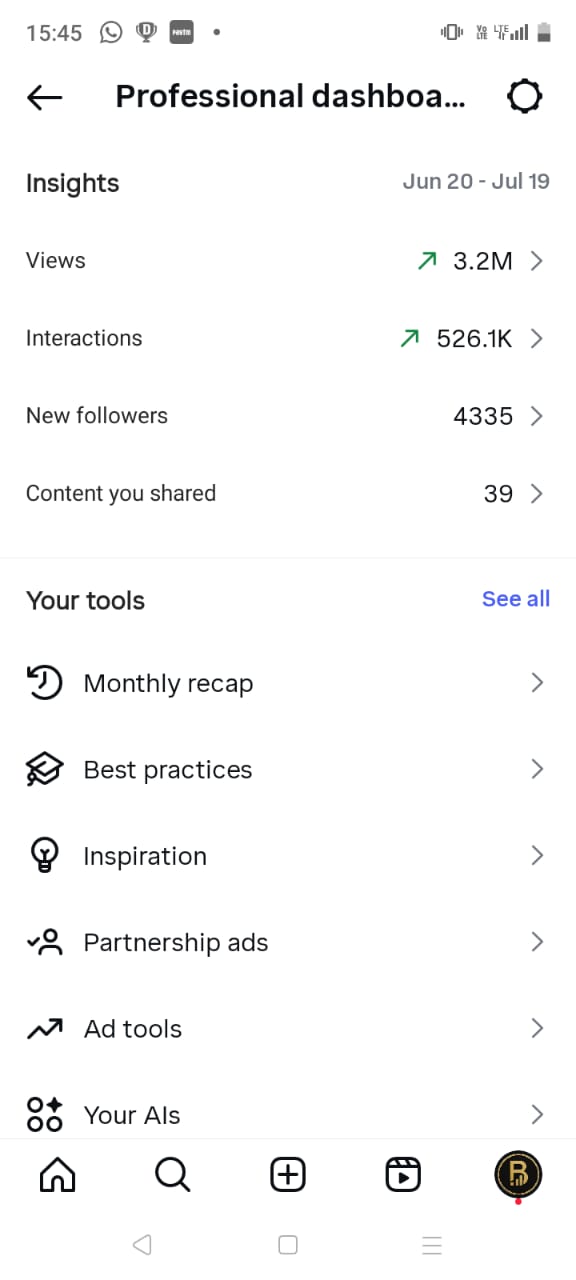The height and width of the screenshot is (1280, 576).
Task: Open the Search tab magnifier
Action: point(172,1175)
